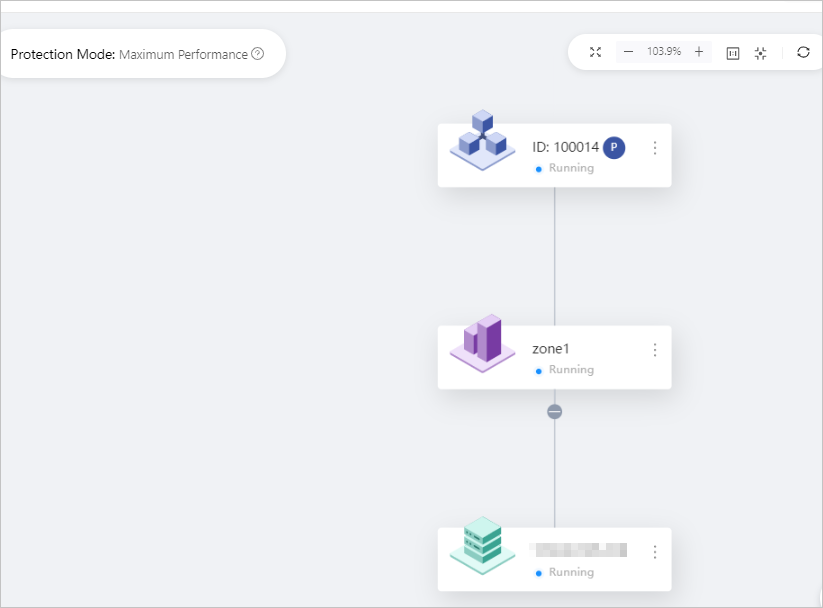823x608 pixels.
Task: Select the zone1 node label
Action: click(x=550, y=349)
